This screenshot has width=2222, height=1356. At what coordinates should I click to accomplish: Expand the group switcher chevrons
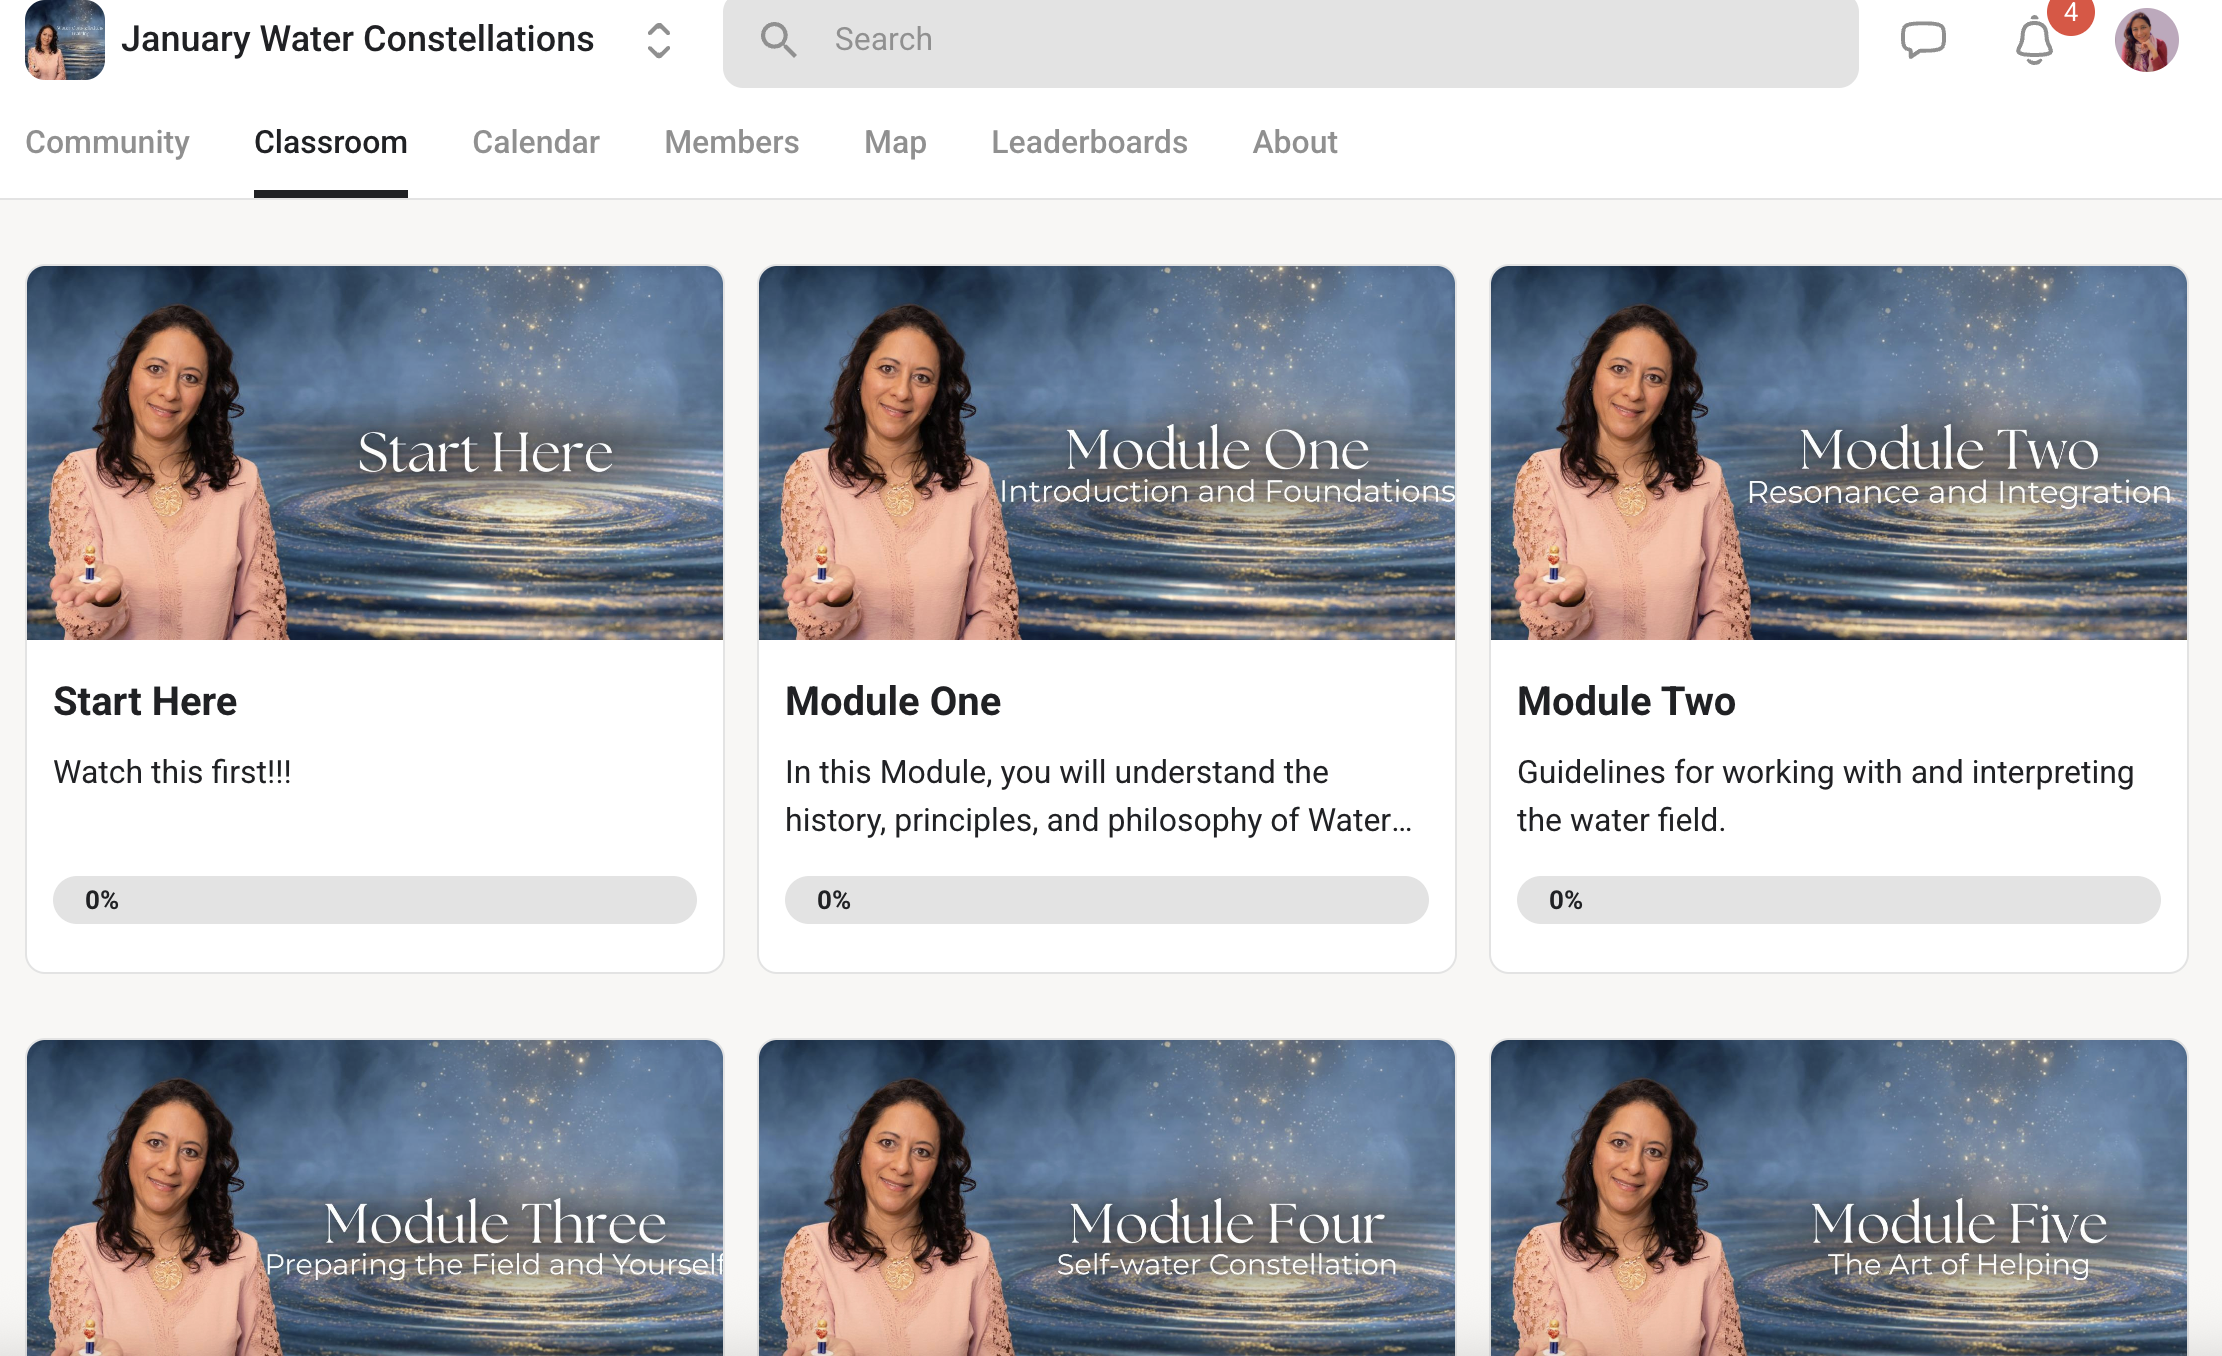[658, 40]
